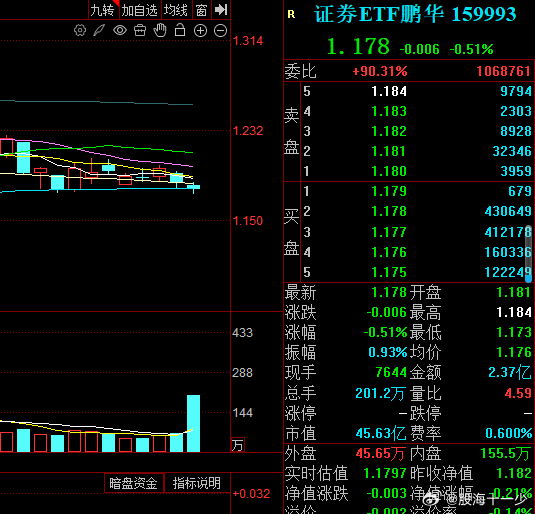Viewport: 535px width, 514px height.
Task: Open the toolbox briefcase icon
Action: pyautogui.click(x=140, y=30)
